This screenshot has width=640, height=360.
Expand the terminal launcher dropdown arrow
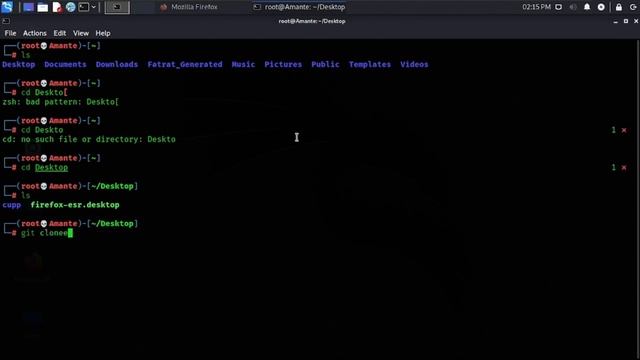coord(93,7)
